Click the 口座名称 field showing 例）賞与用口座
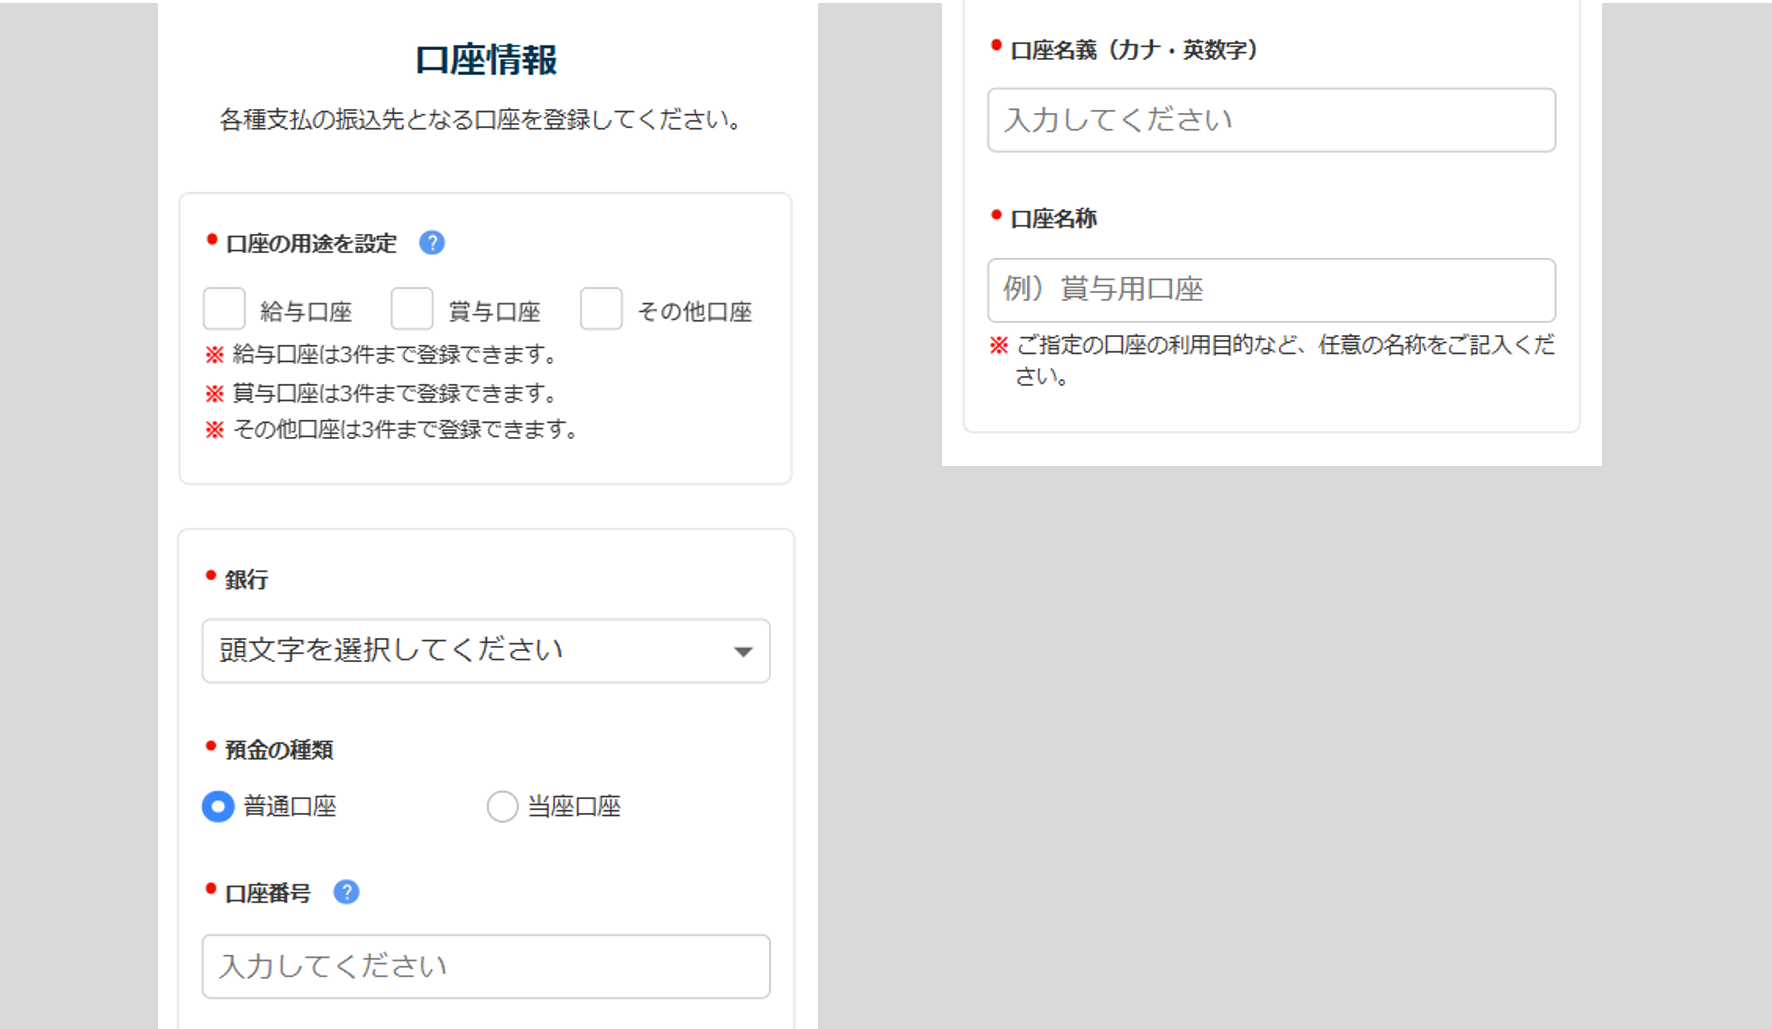The width and height of the screenshot is (1772, 1029). coord(1271,290)
